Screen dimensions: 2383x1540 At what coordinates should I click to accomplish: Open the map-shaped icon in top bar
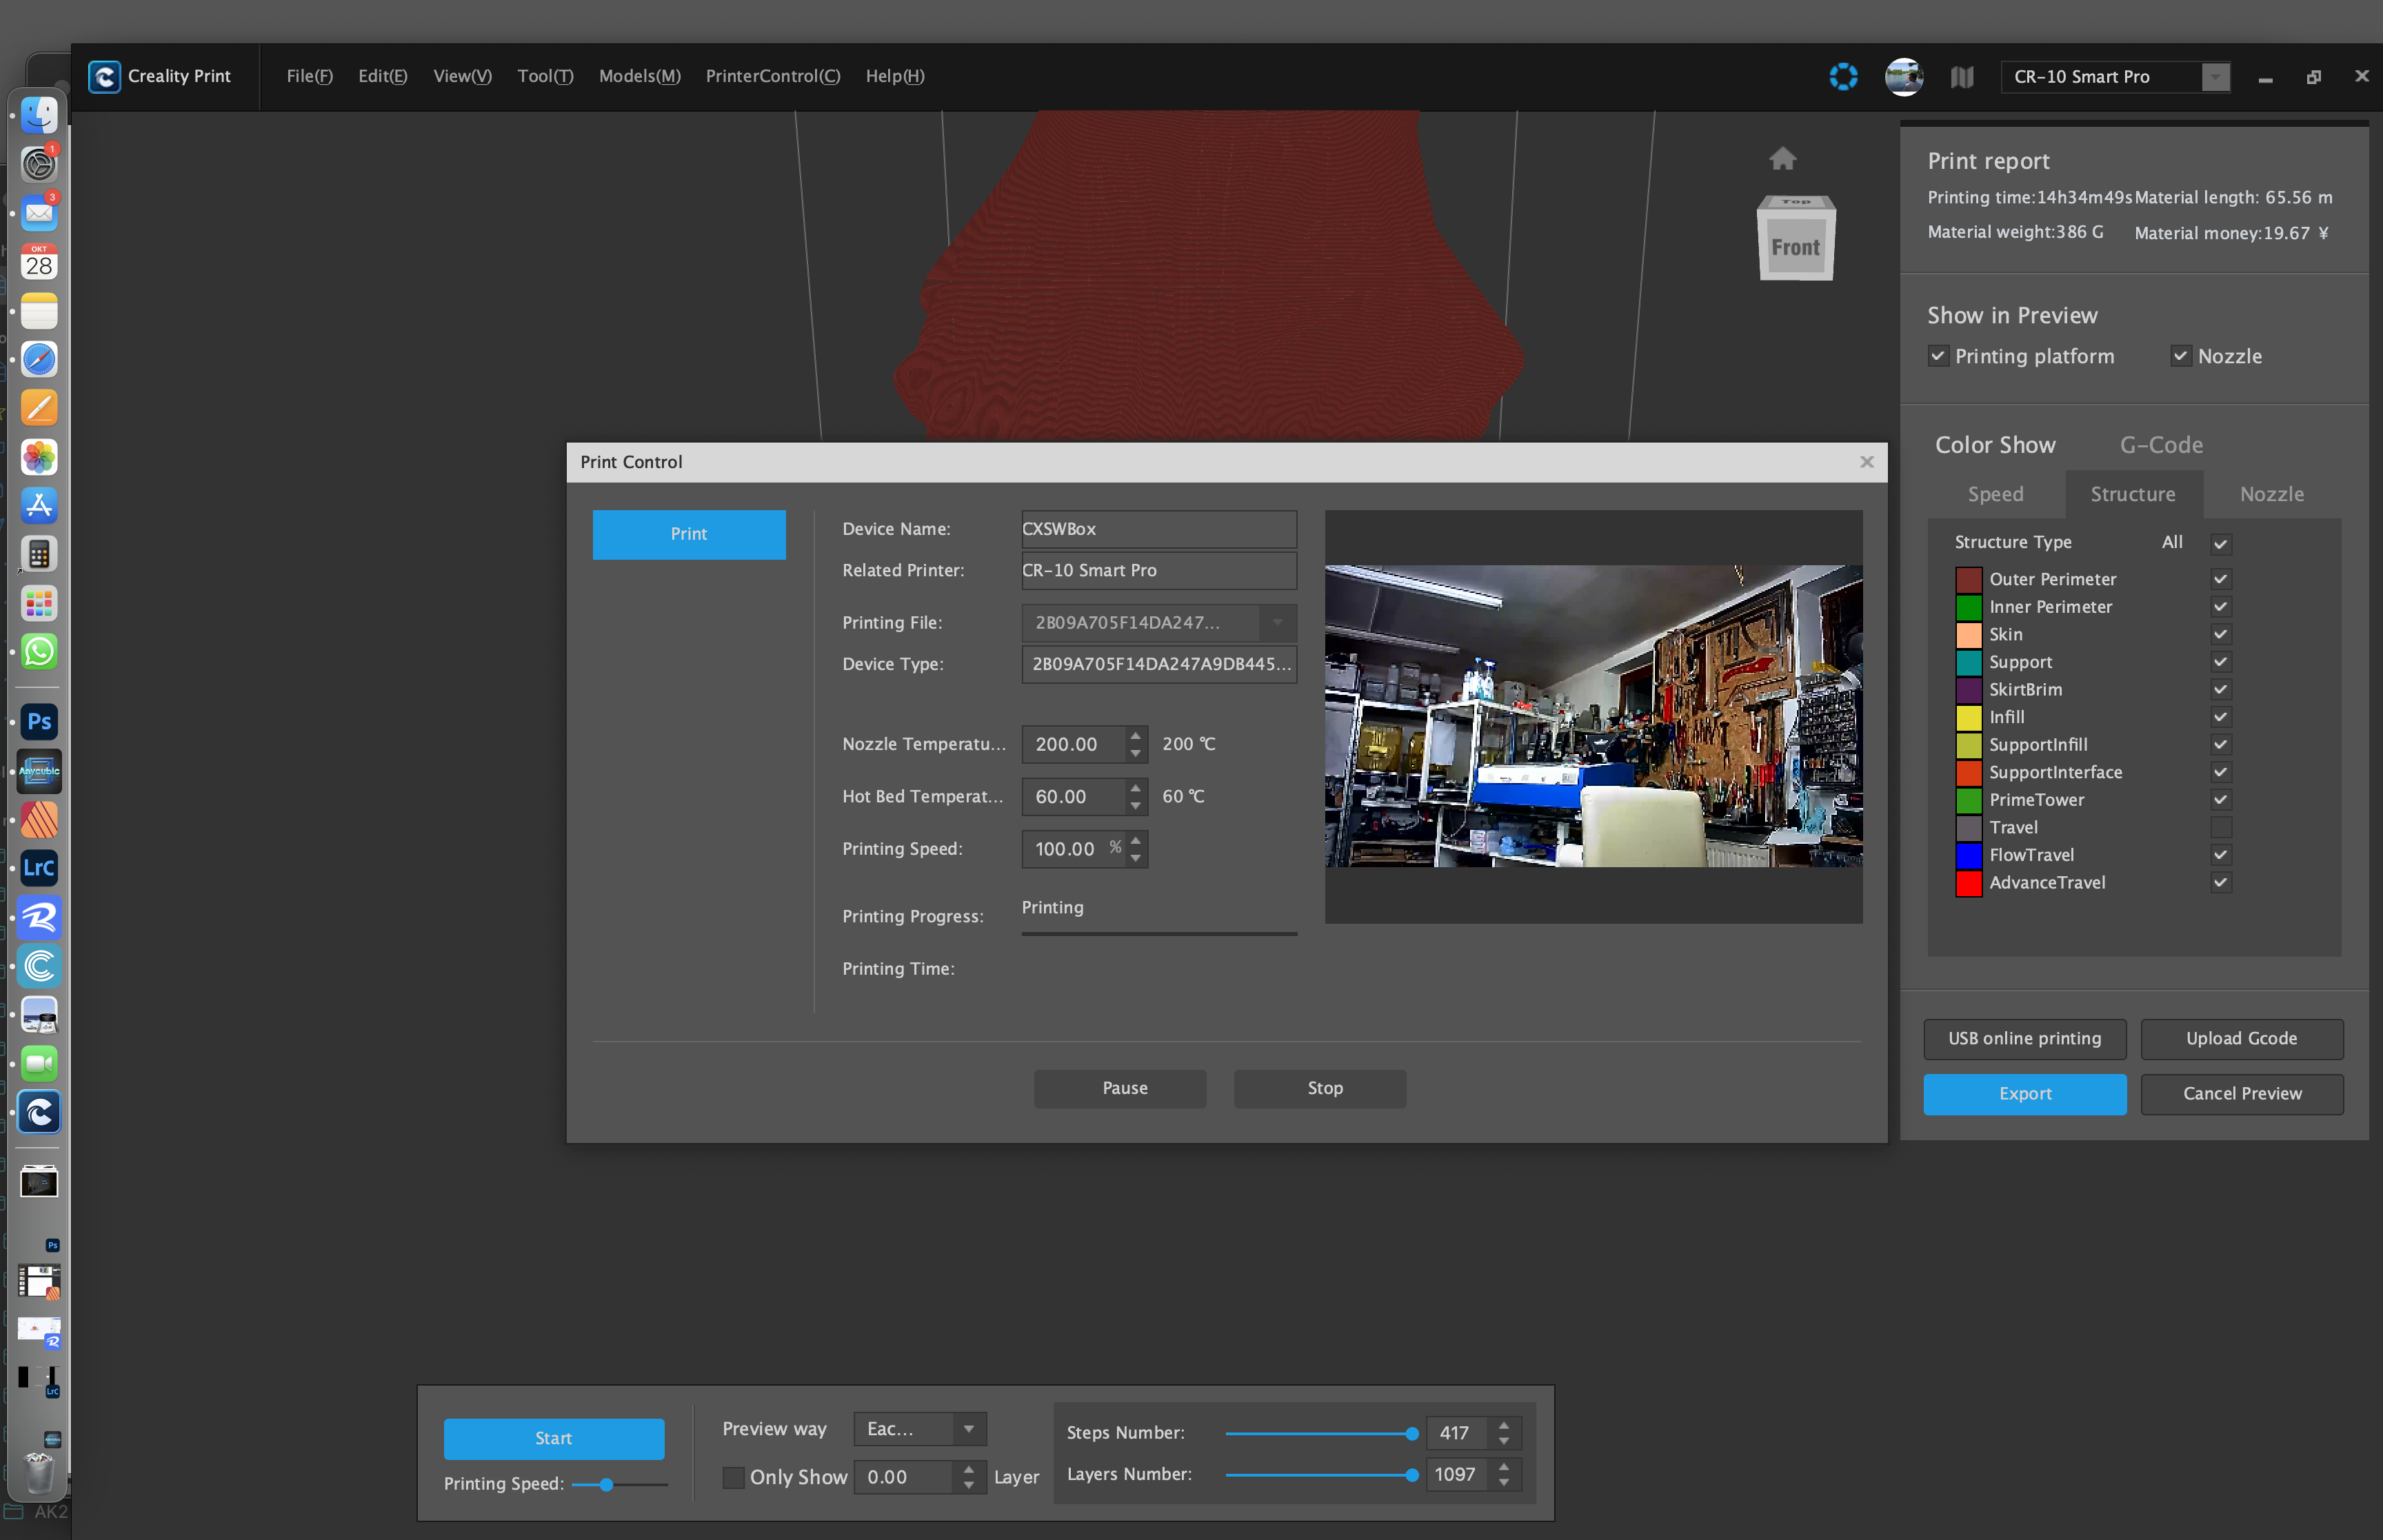[1961, 77]
